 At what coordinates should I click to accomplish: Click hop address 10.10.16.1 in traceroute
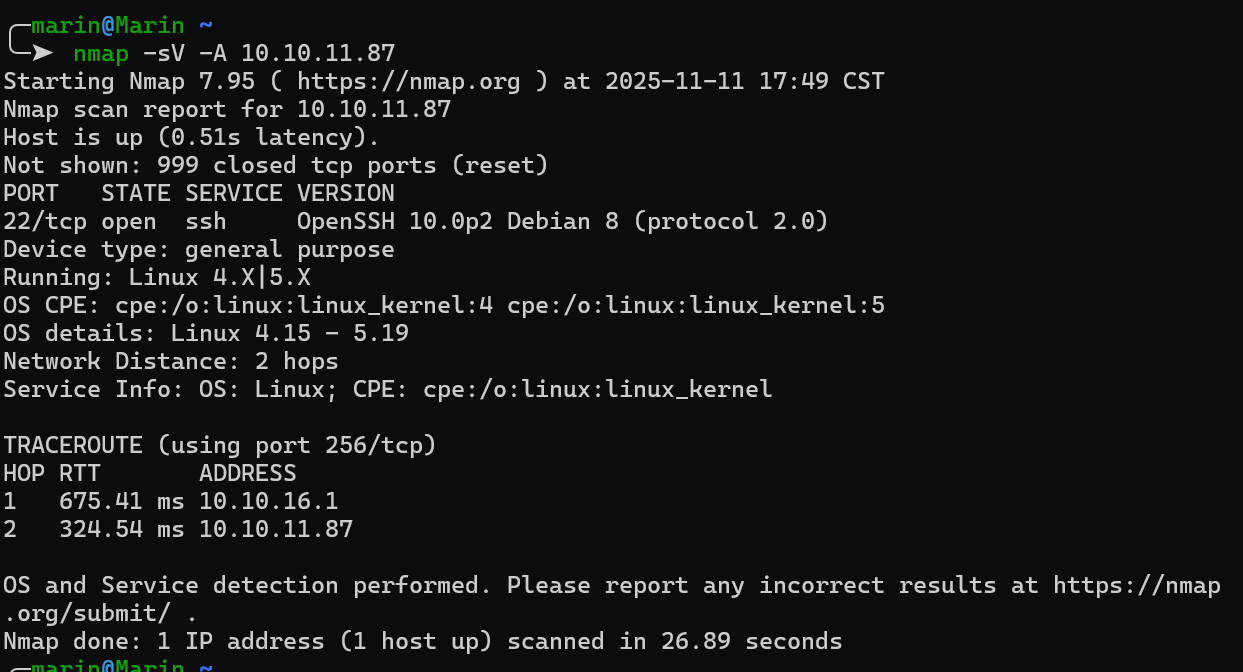tap(268, 501)
